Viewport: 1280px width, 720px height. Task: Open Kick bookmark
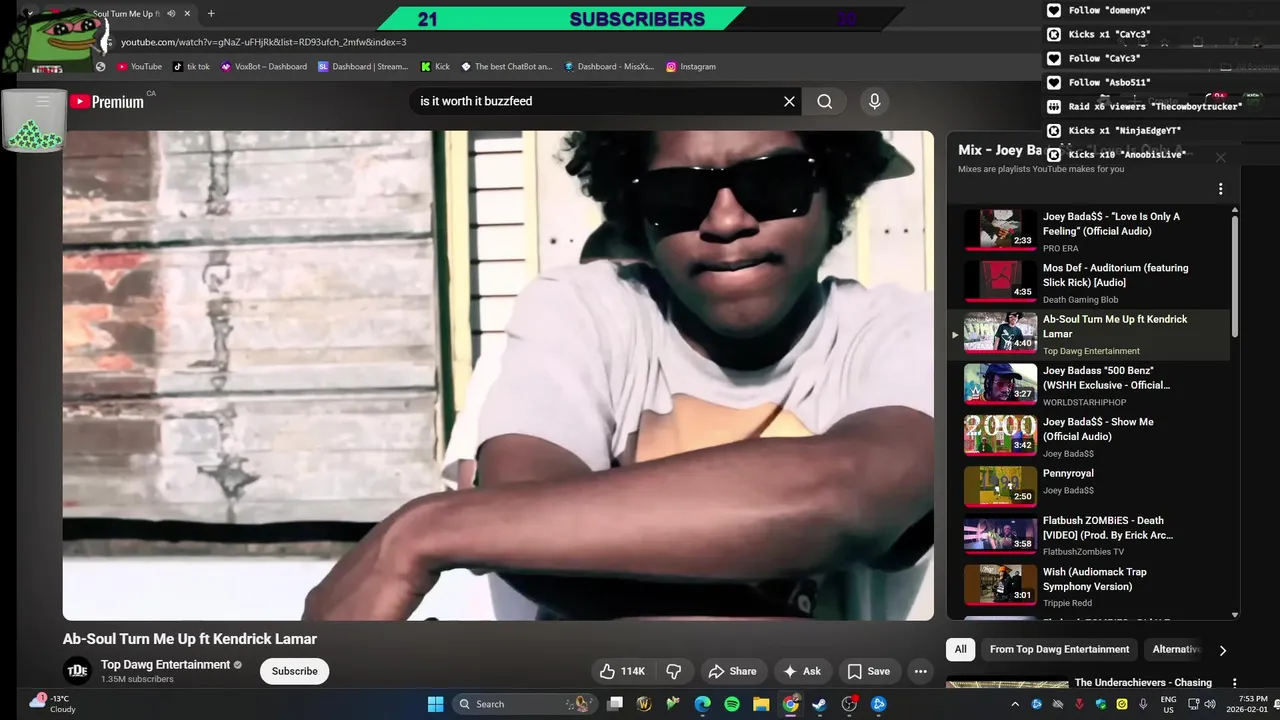435,67
